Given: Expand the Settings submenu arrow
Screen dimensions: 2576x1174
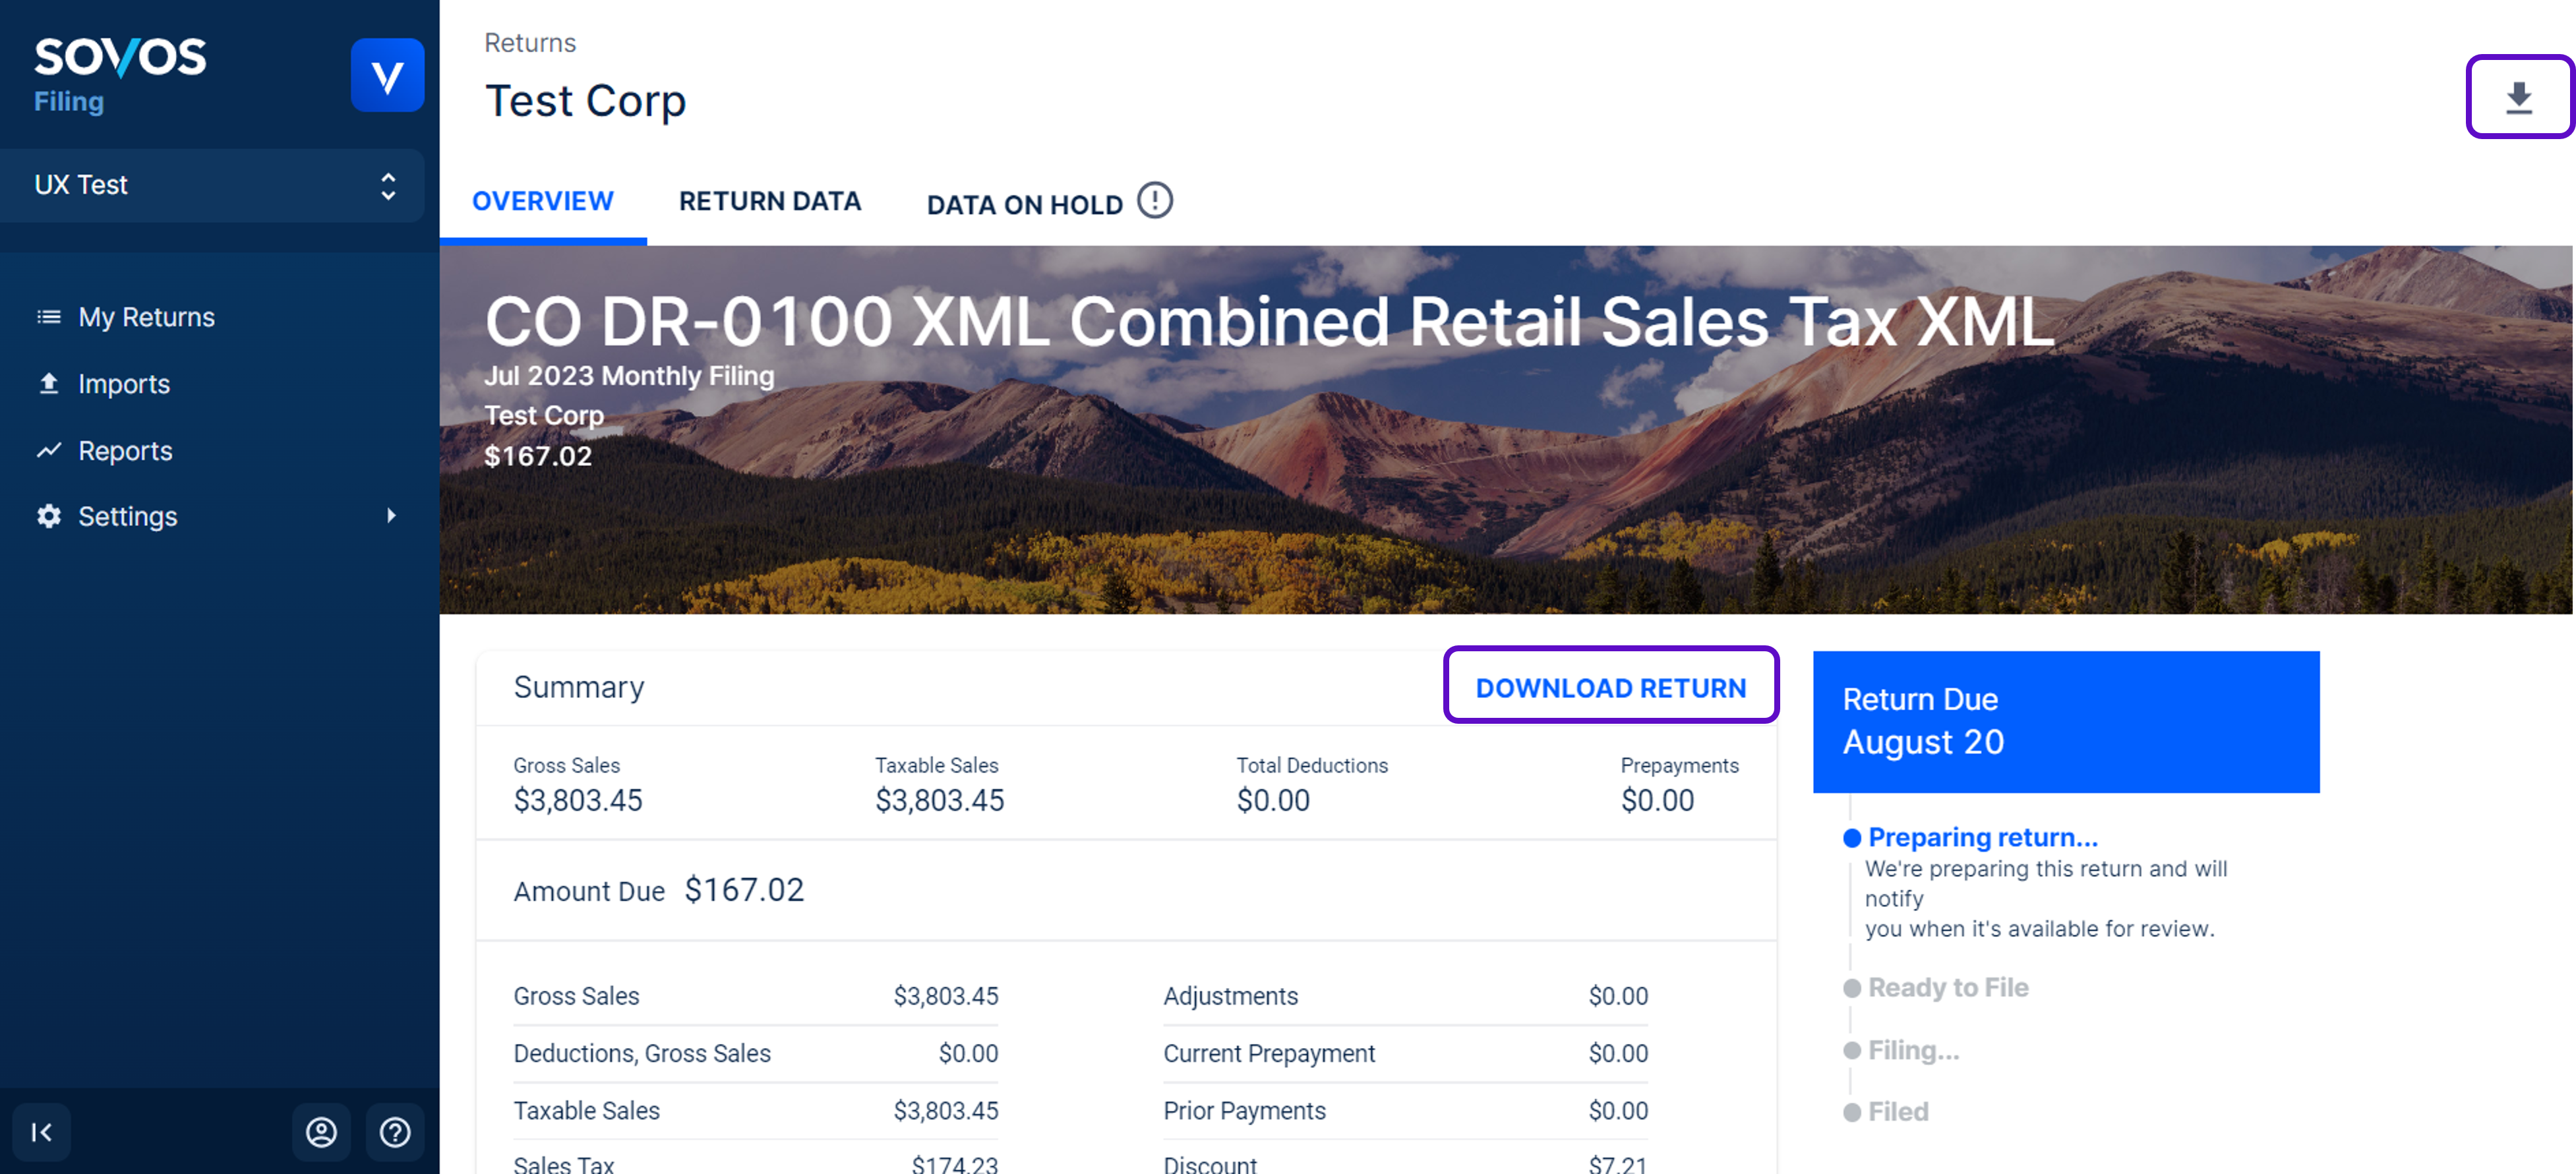Looking at the screenshot, I should point(391,516).
